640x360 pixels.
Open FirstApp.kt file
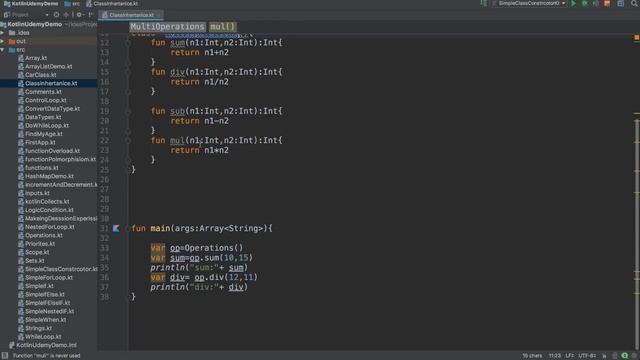pos(40,142)
